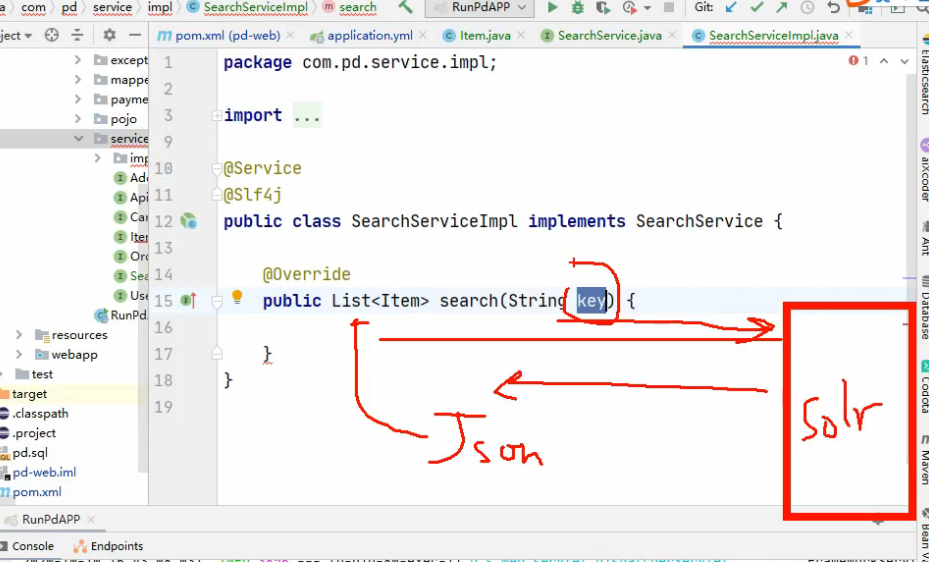Expand the webapp folder
929x562 pixels.
point(20,355)
